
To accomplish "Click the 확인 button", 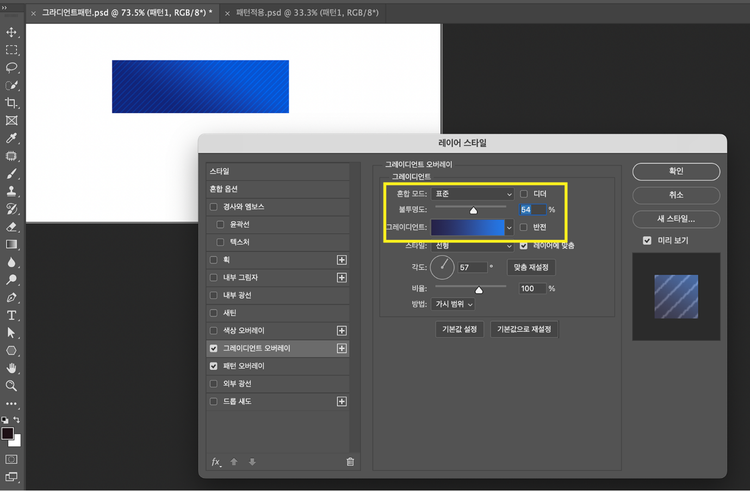I will (x=676, y=172).
